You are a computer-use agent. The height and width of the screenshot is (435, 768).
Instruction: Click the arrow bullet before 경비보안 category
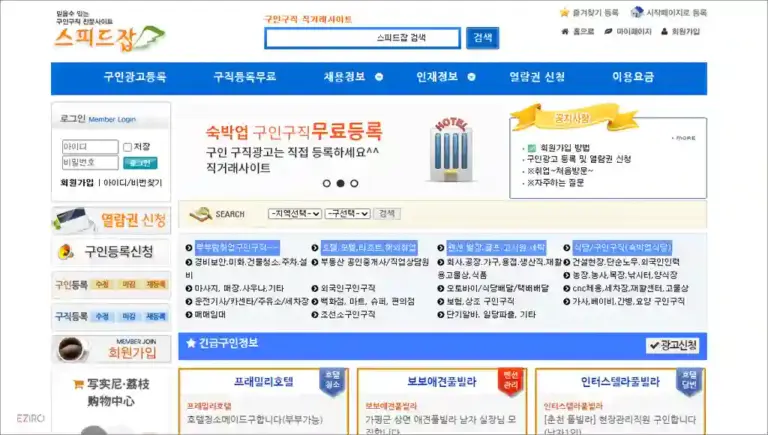coord(189,262)
